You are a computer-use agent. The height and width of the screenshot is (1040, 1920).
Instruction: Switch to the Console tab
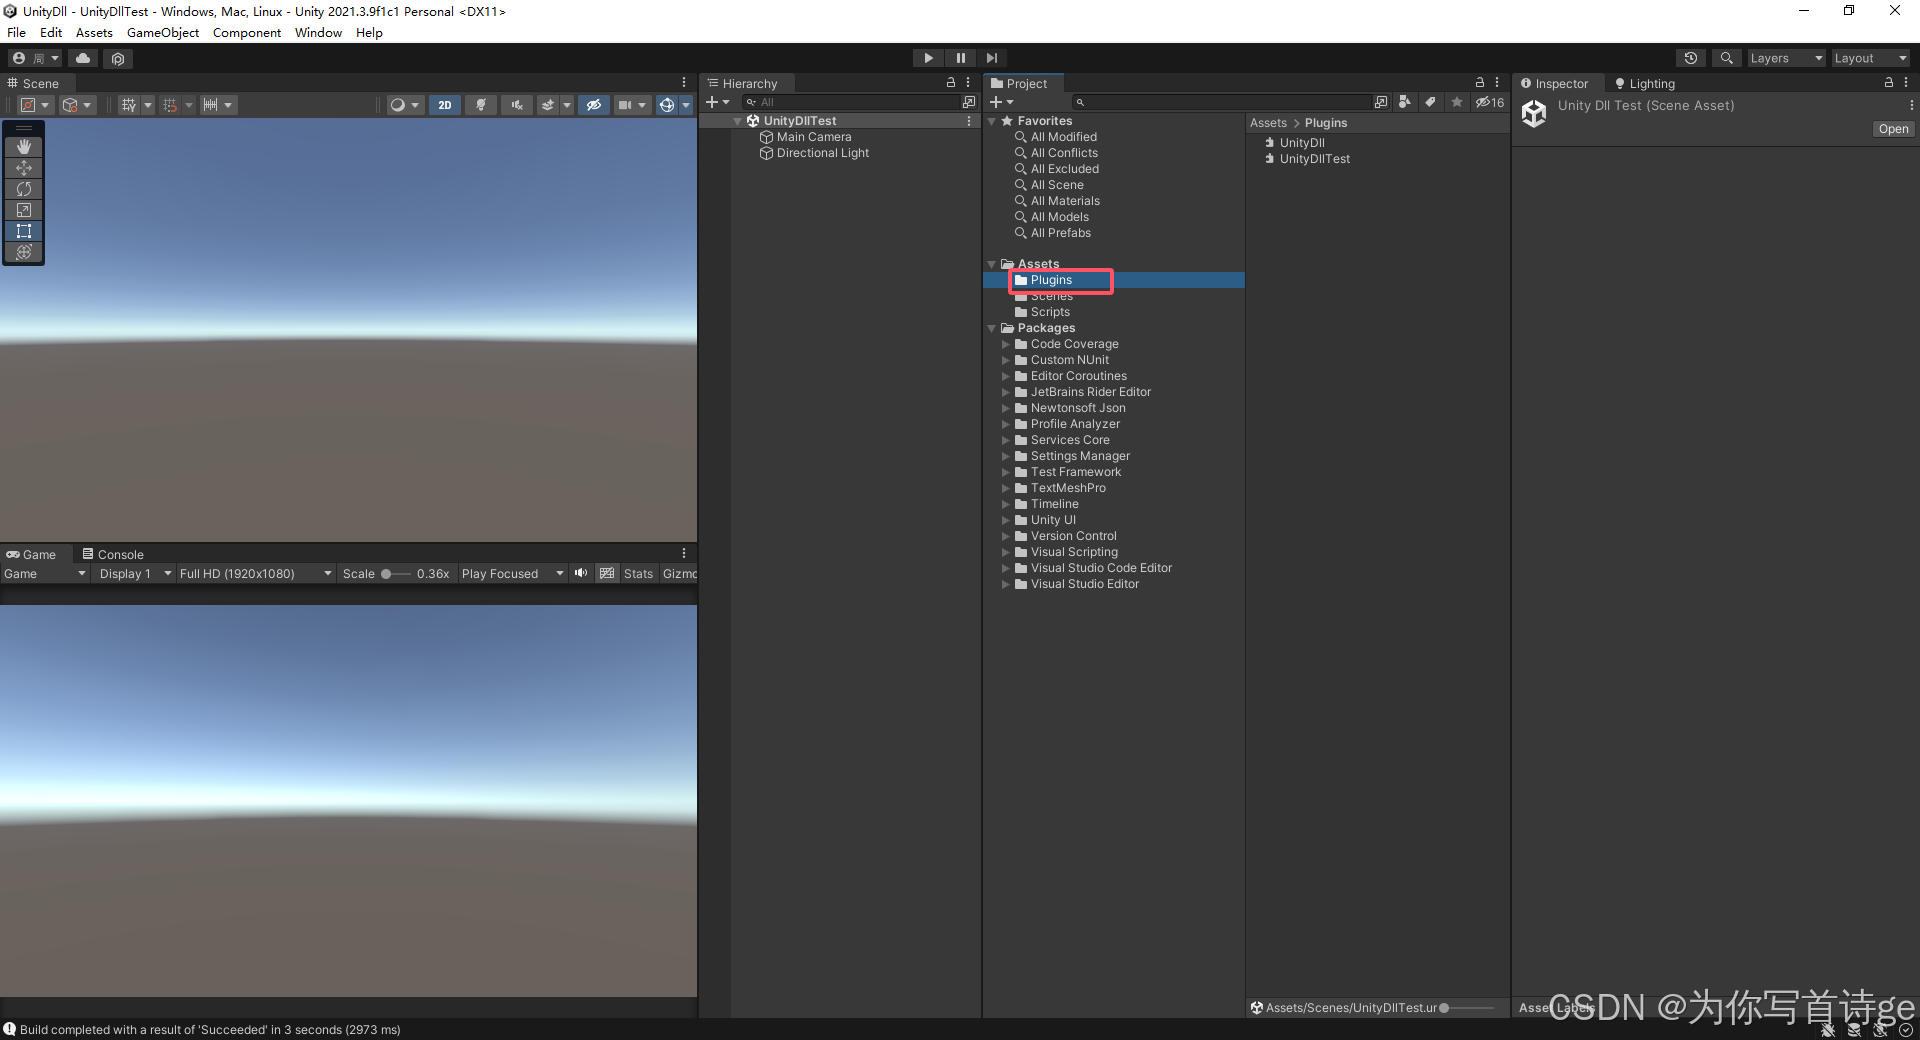tap(112, 554)
